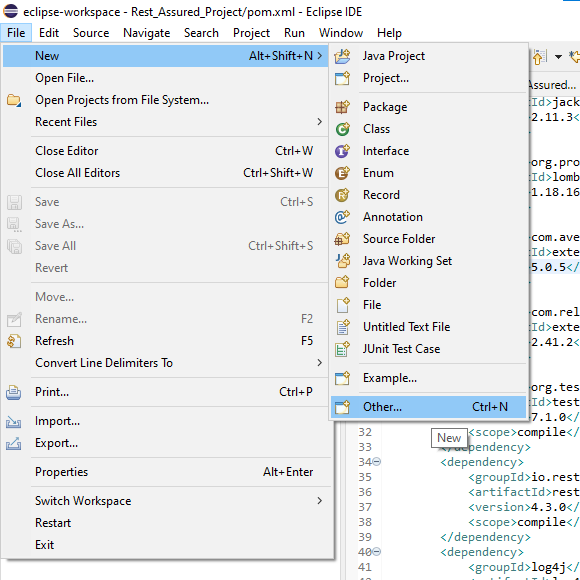The image size is (580, 580).
Task: Click the Refresh icon in File menu
Action: (14, 341)
